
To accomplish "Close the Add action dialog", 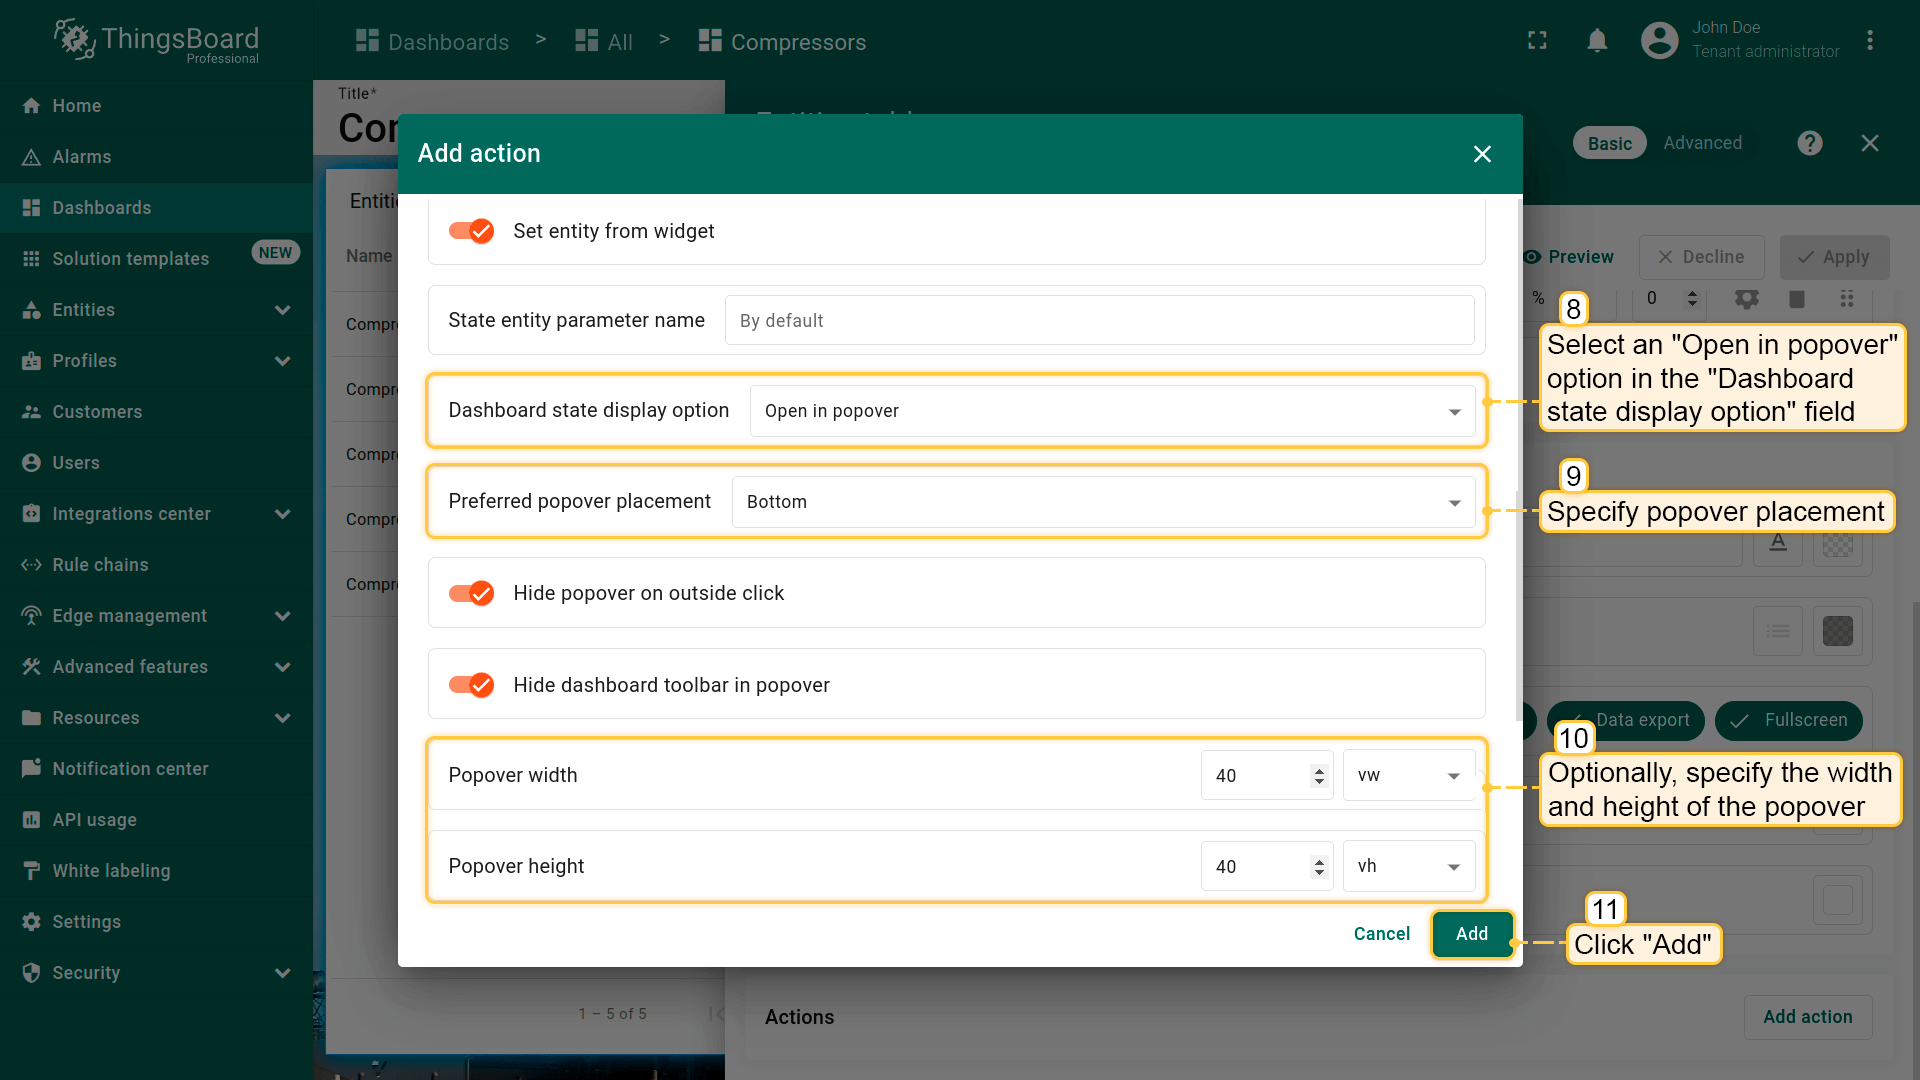I will click(1482, 154).
